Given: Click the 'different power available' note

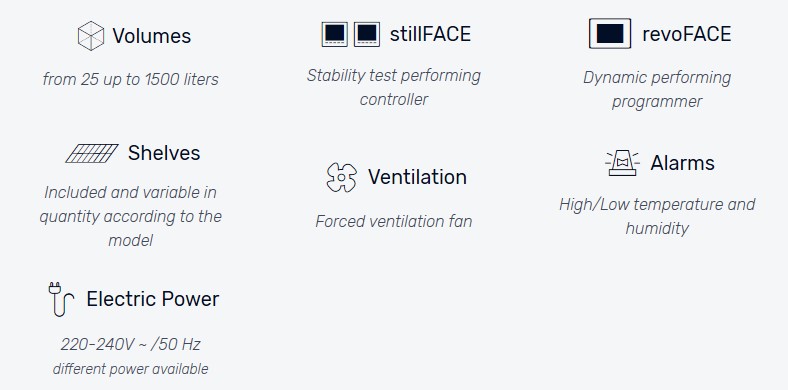Looking at the screenshot, I should 131,369.
